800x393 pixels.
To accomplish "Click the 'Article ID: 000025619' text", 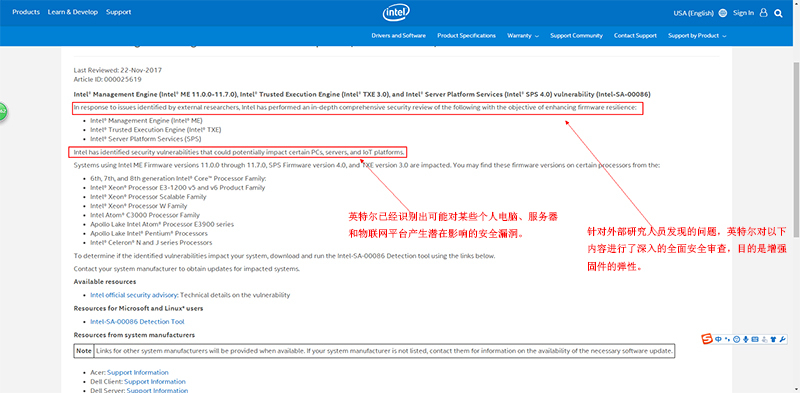I will tap(108, 80).
